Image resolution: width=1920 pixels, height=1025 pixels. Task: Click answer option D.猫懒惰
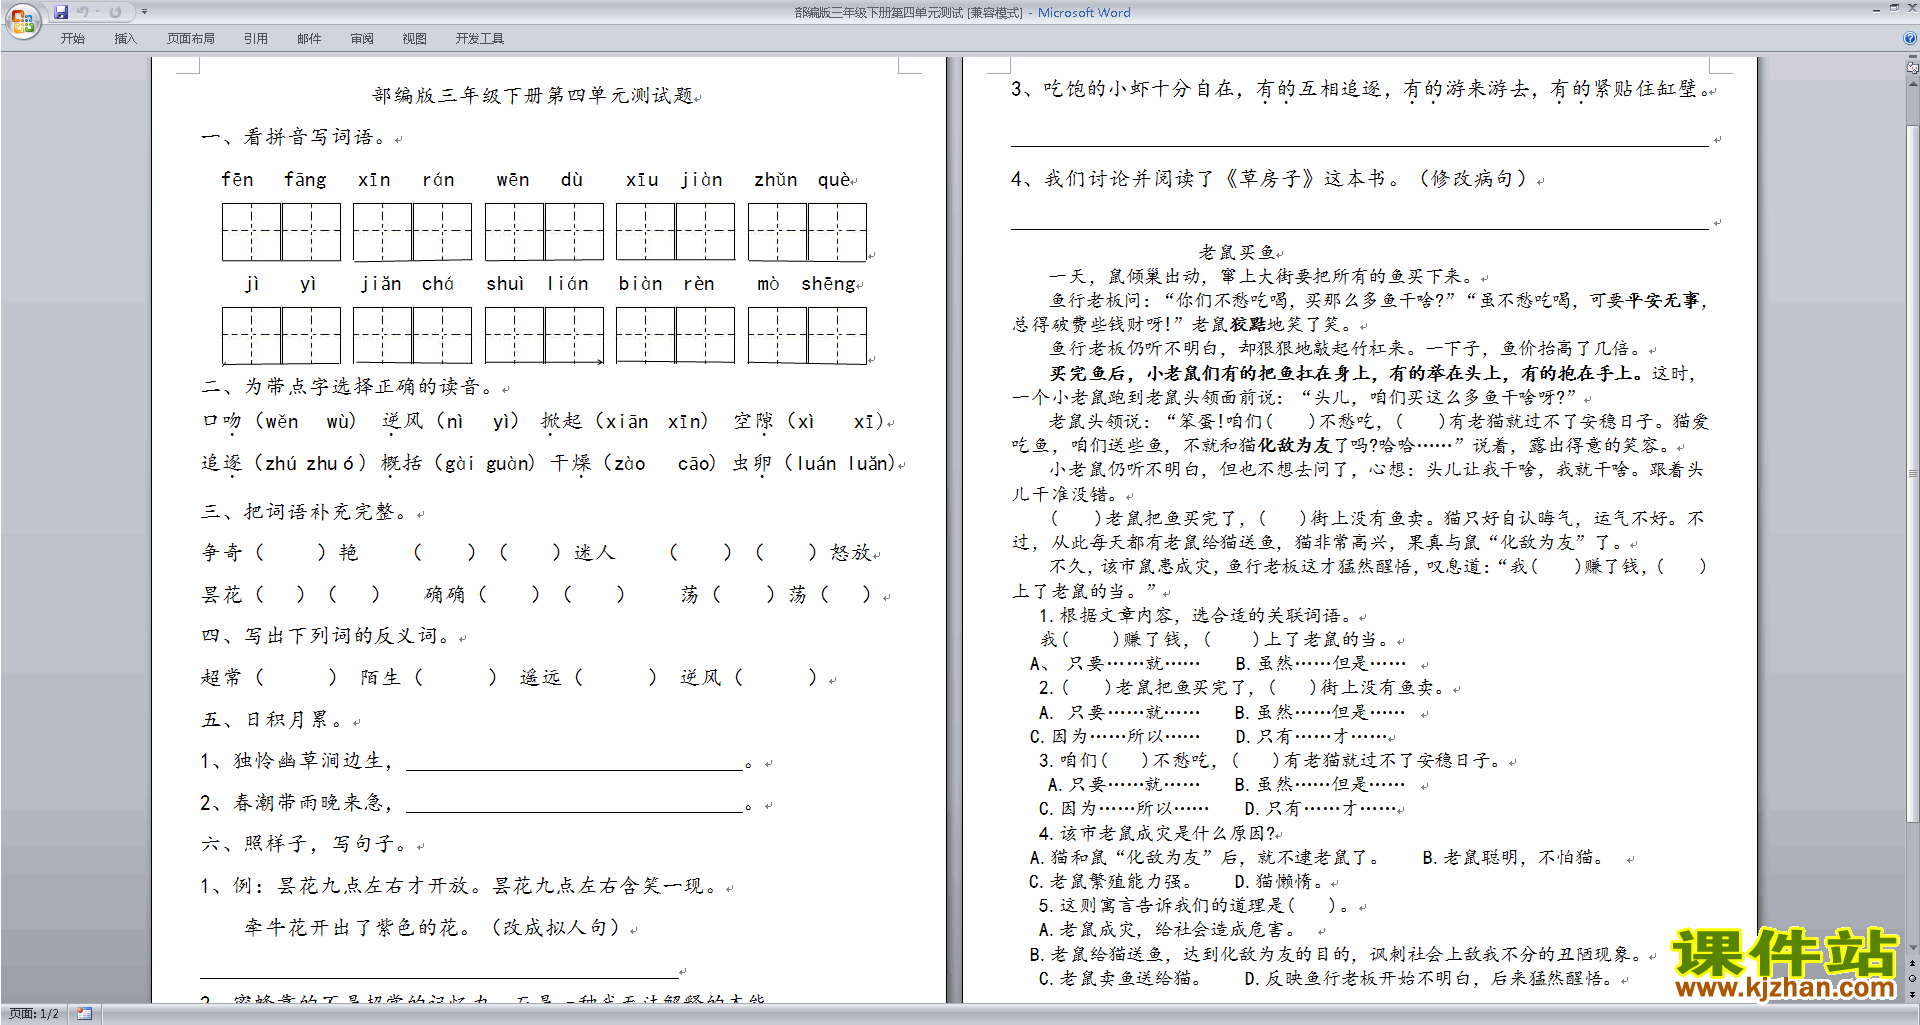[x=1280, y=882]
